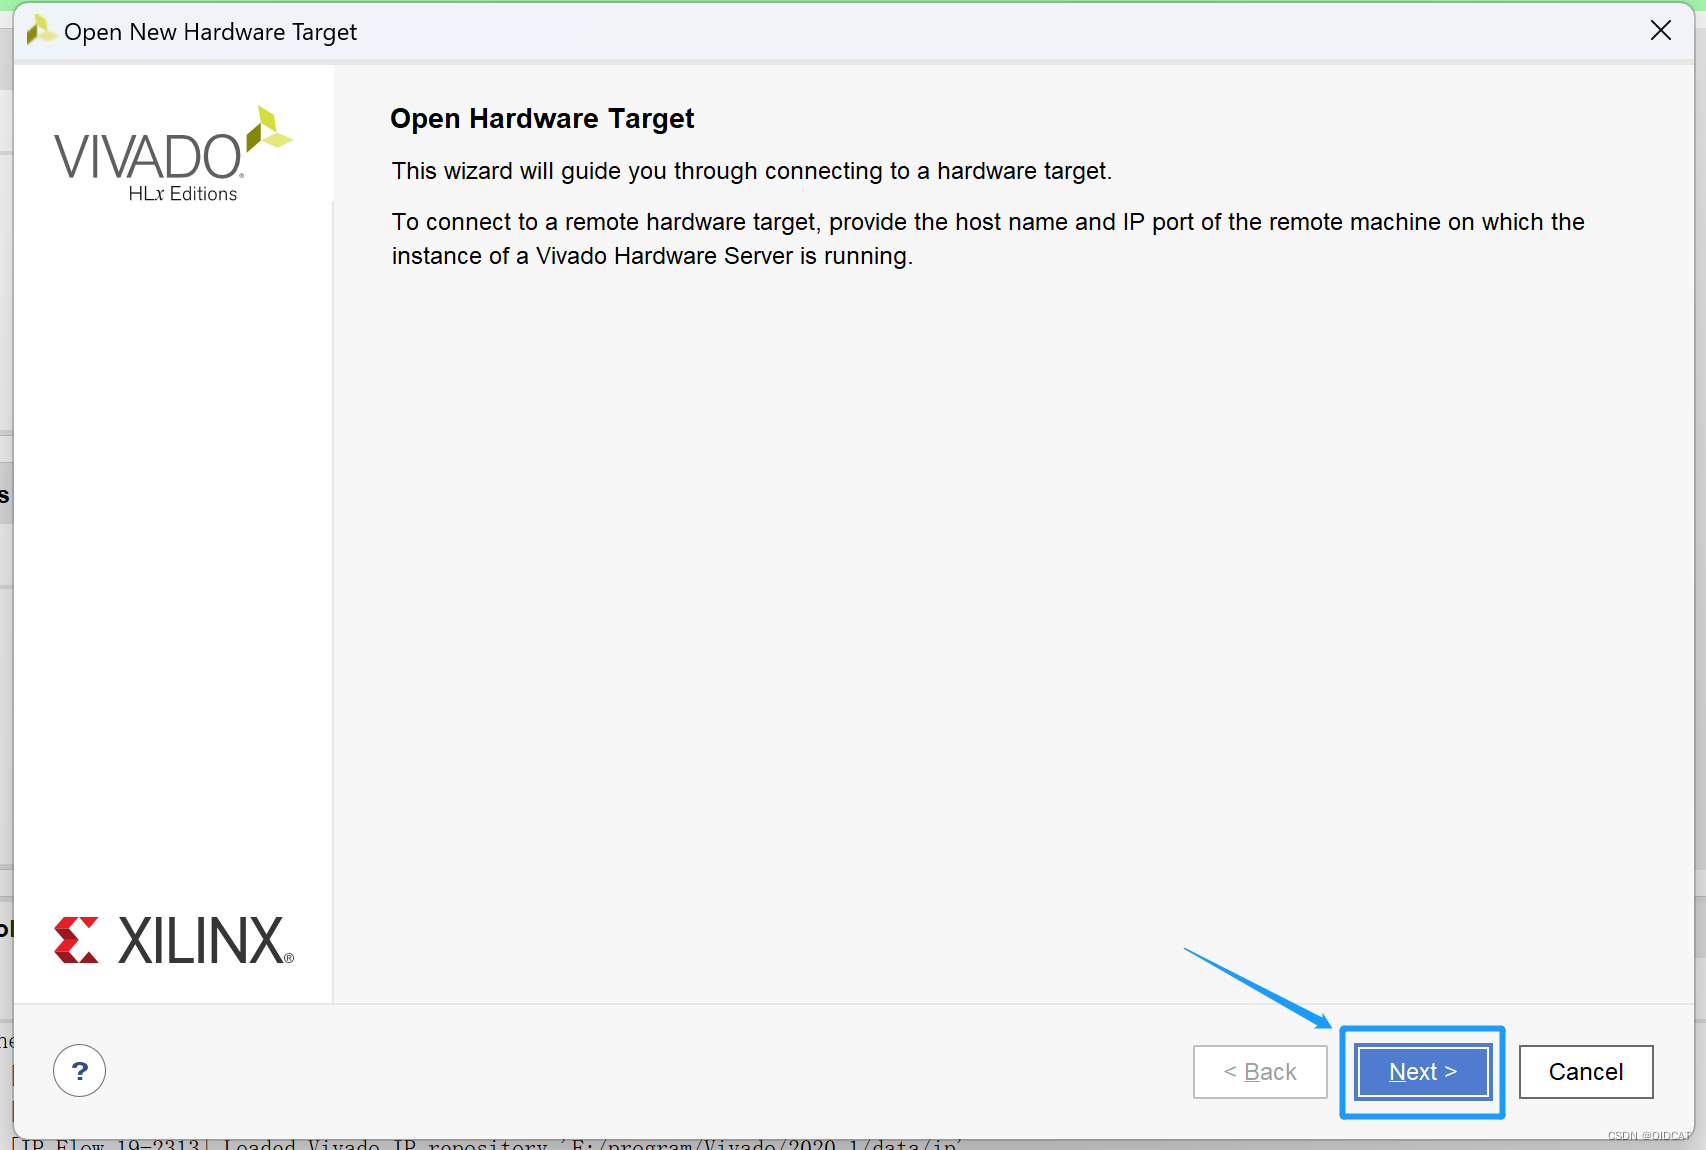Viewport: 1706px width, 1150px height.
Task: Click the Xilinx logo
Action: pos(174,940)
